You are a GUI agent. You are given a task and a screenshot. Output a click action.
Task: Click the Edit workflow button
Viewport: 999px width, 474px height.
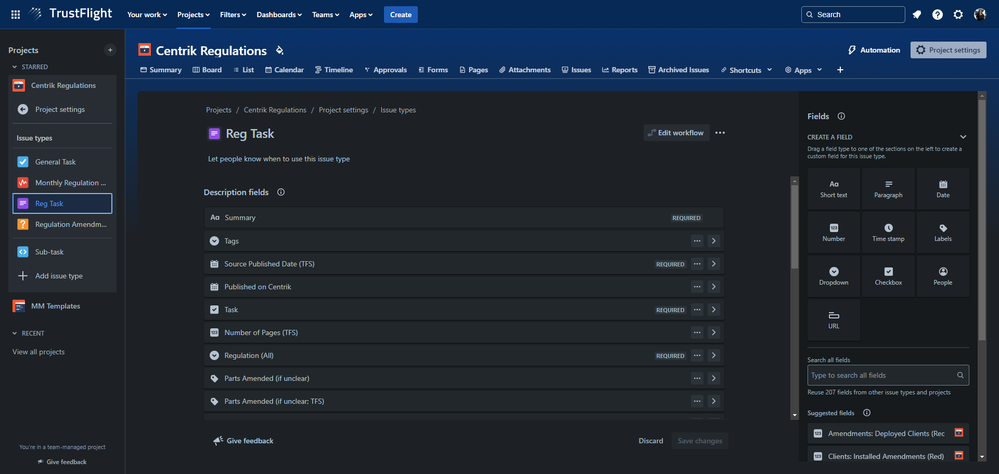click(x=676, y=133)
